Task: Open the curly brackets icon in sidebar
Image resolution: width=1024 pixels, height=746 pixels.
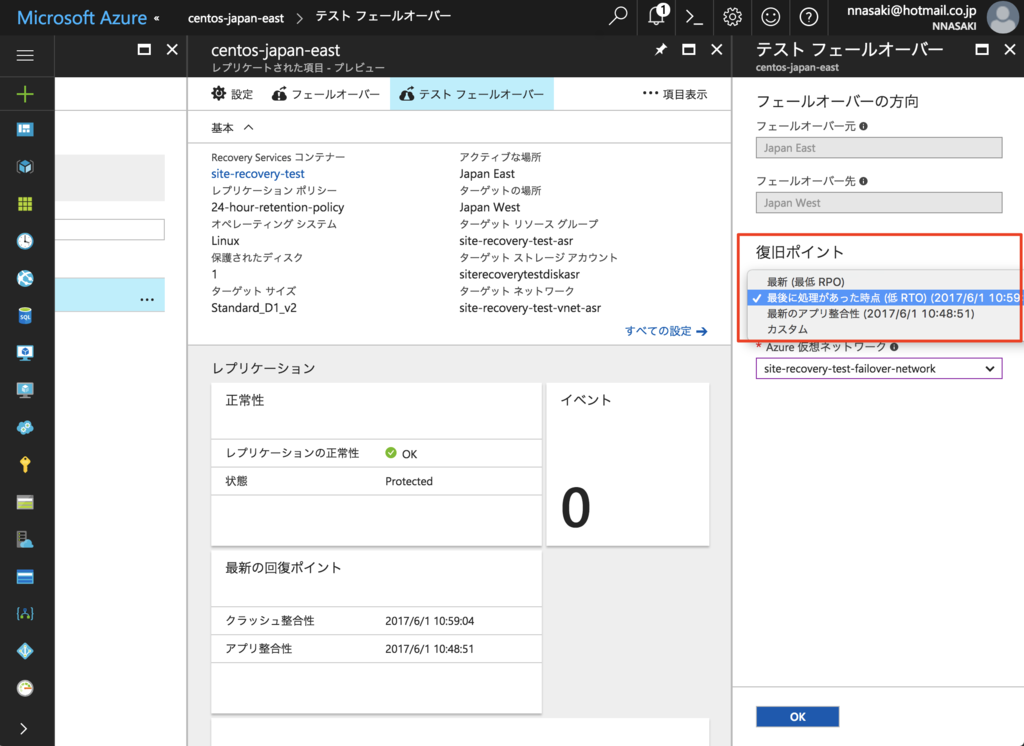Action: coord(25,613)
